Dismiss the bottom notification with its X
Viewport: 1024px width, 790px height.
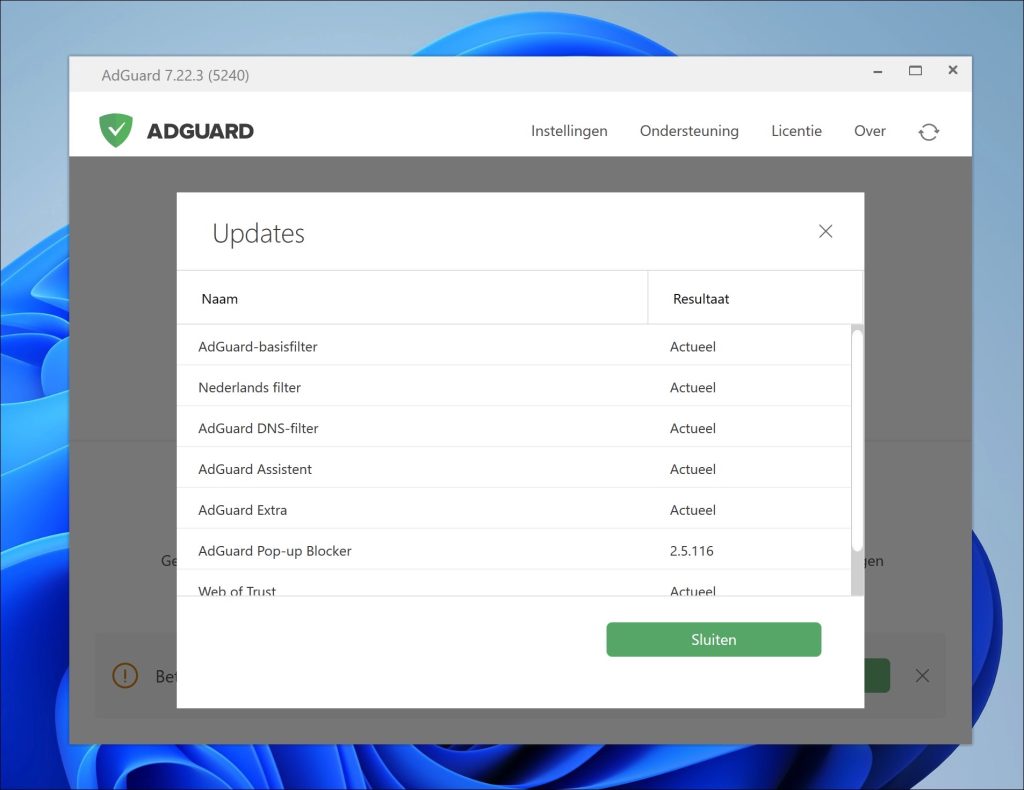(x=922, y=675)
